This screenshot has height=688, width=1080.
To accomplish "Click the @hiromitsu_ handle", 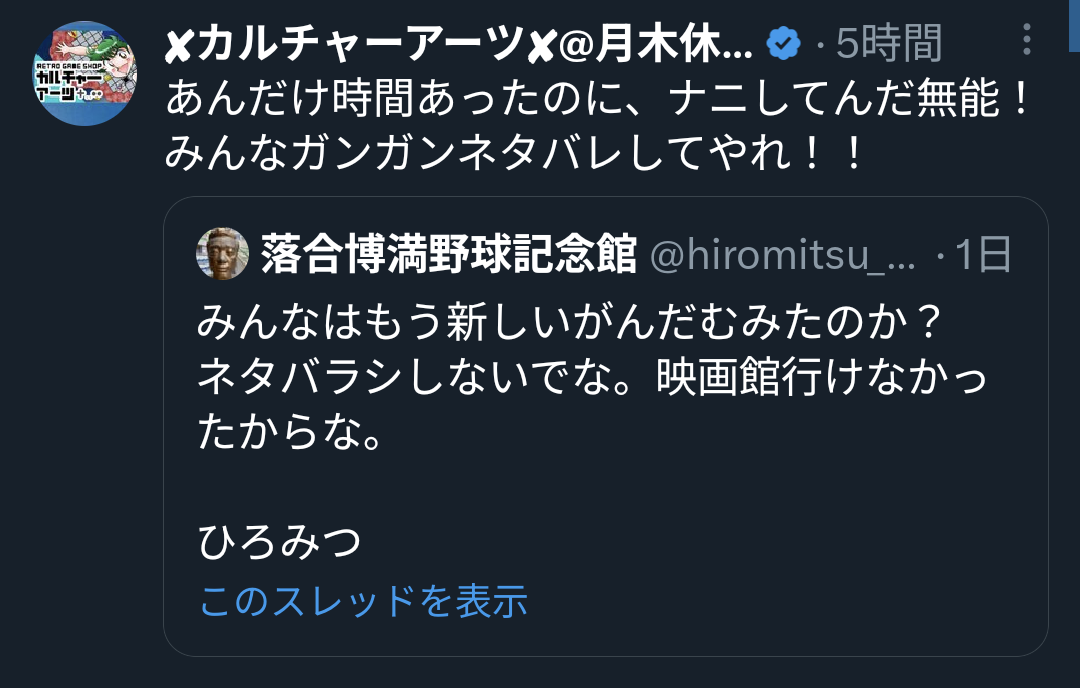I will pos(783,255).
